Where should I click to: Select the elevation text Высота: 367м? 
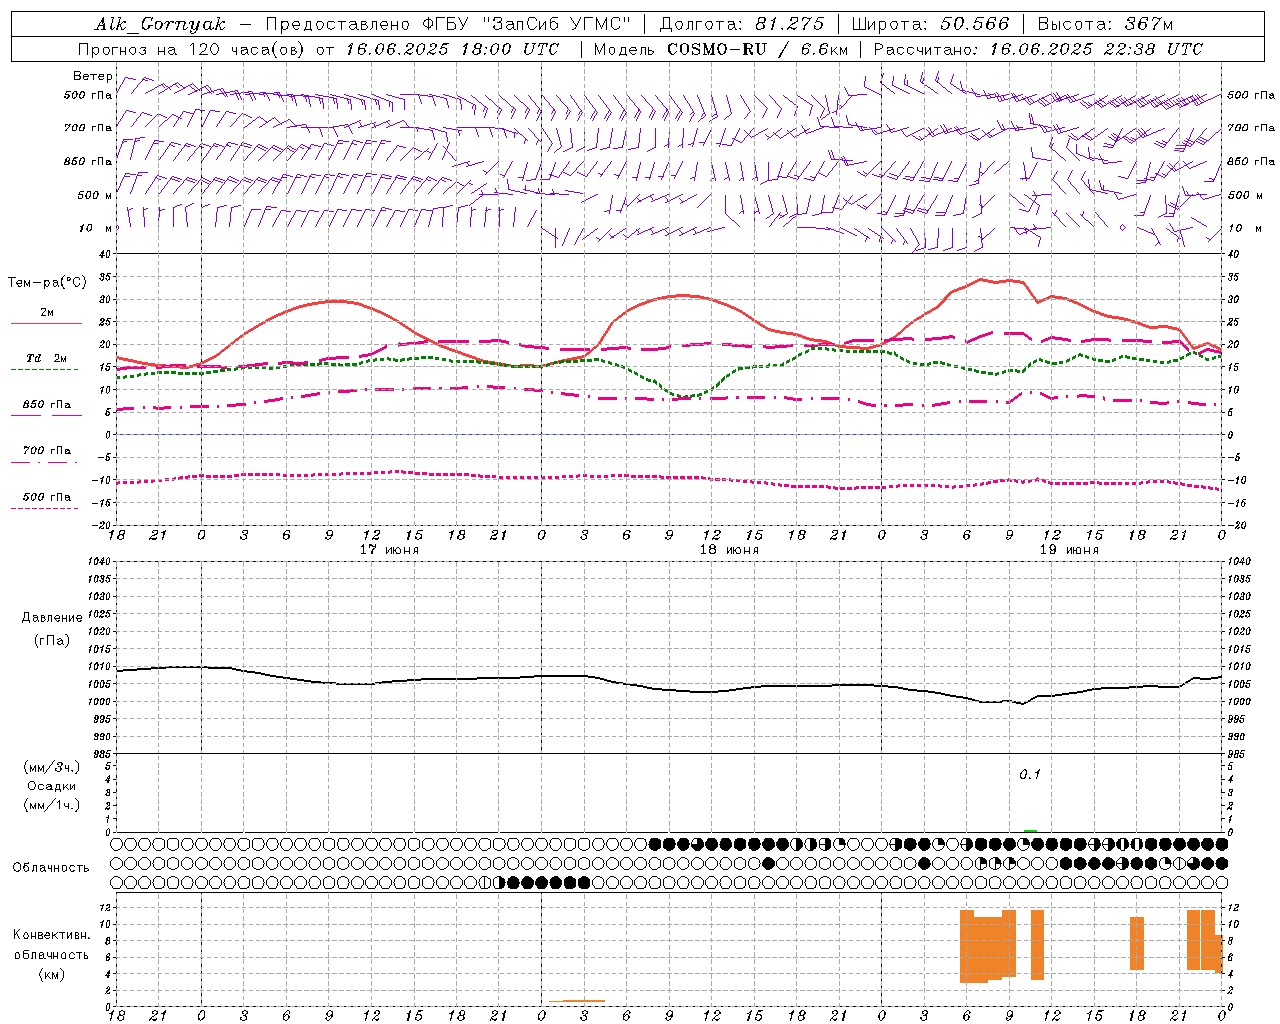coord(1105,24)
